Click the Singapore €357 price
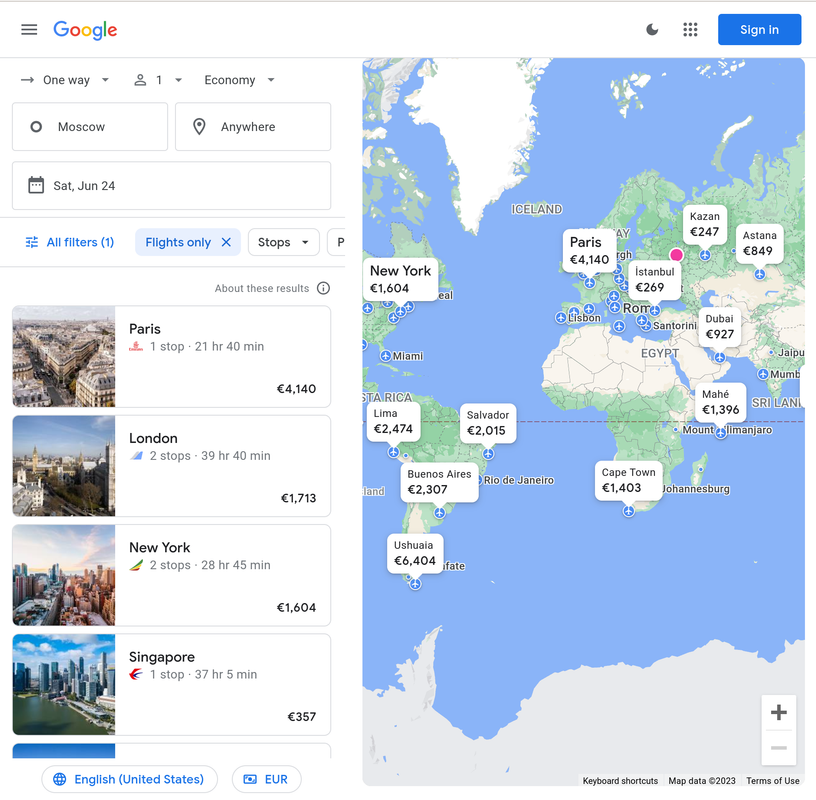This screenshot has width=816, height=800. pyautogui.click(x=302, y=717)
